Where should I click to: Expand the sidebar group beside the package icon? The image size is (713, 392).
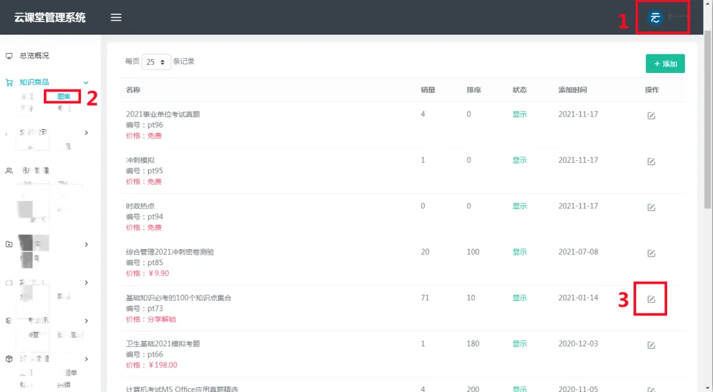86,359
